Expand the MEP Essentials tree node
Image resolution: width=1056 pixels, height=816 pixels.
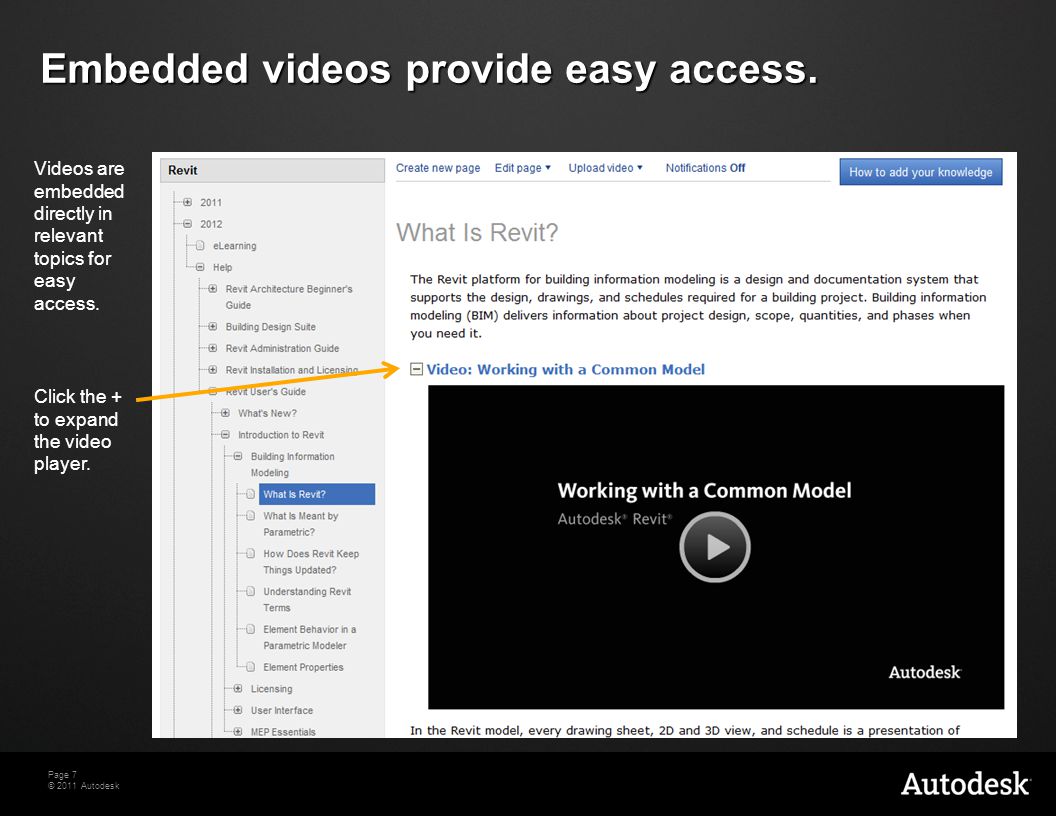(238, 731)
